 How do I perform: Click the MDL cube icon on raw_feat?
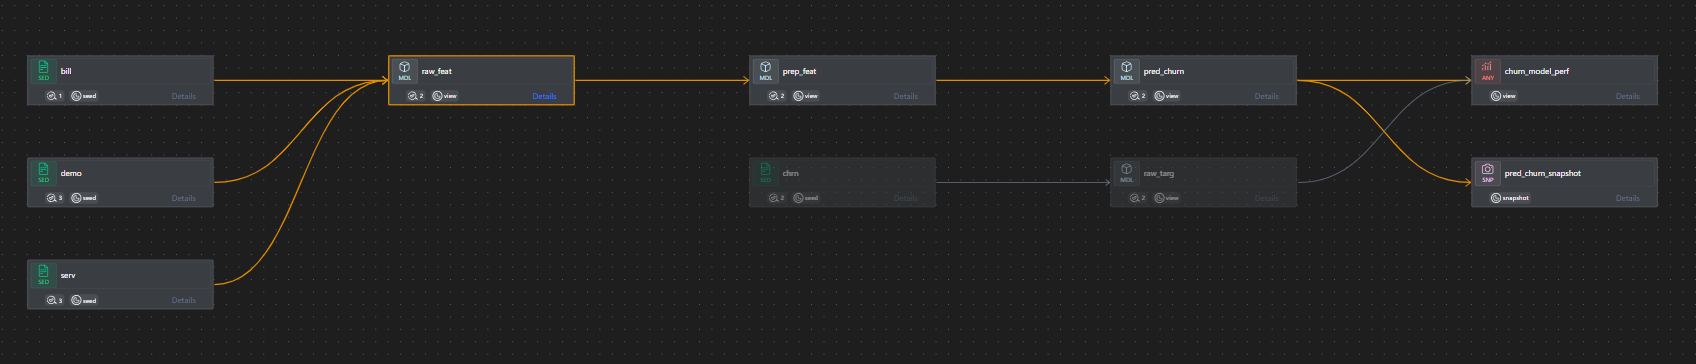click(x=404, y=71)
